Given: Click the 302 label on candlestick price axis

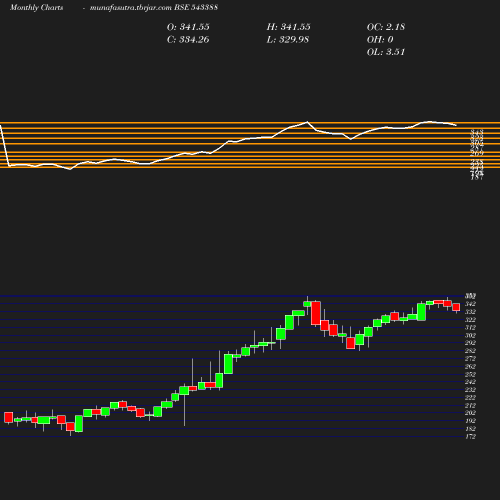Looking at the screenshot, I should tap(470, 335).
